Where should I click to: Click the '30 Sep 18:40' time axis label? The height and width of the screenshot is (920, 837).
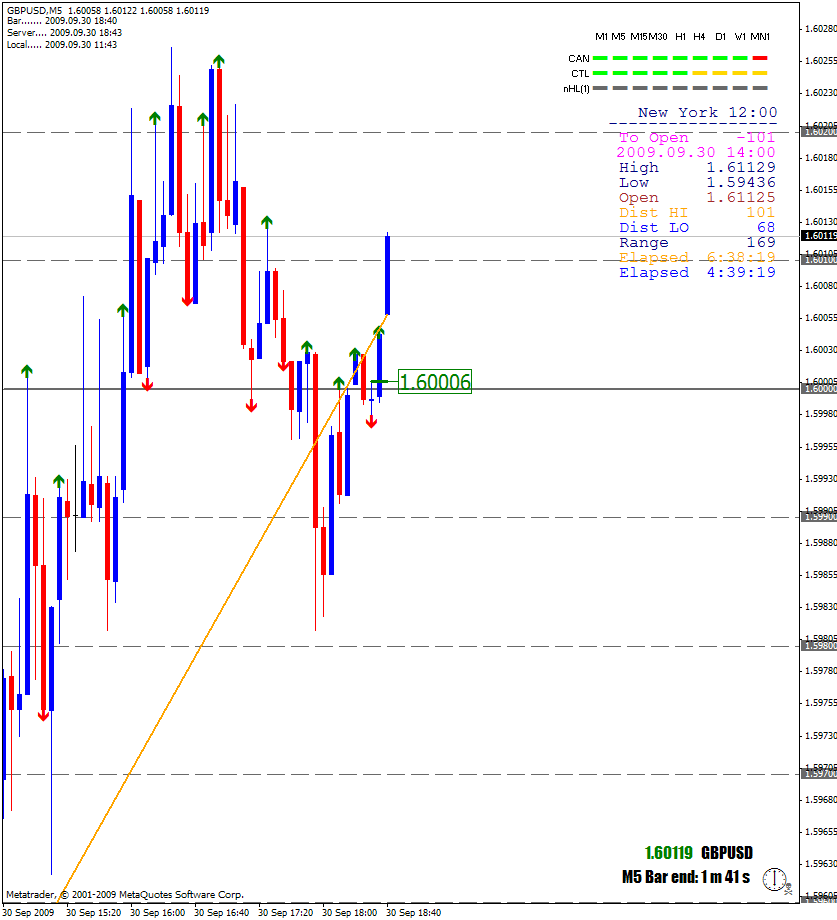coord(413,912)
